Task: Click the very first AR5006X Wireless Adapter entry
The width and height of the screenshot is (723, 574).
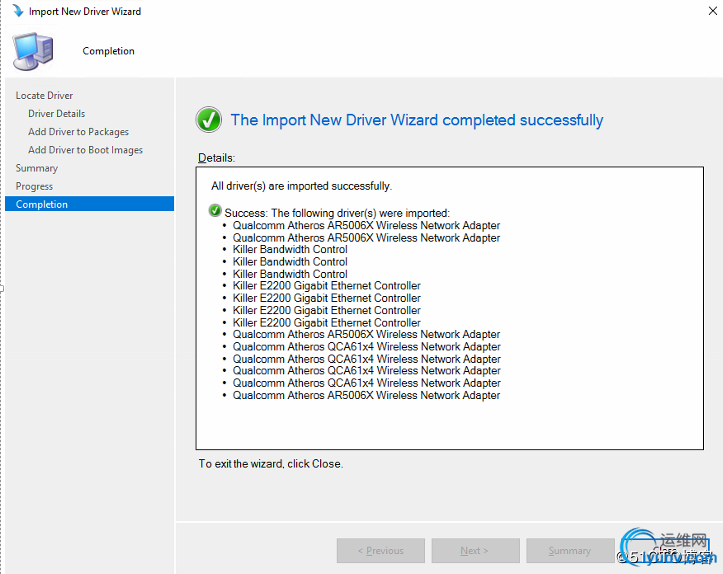Action: click(x=366, y=225)
